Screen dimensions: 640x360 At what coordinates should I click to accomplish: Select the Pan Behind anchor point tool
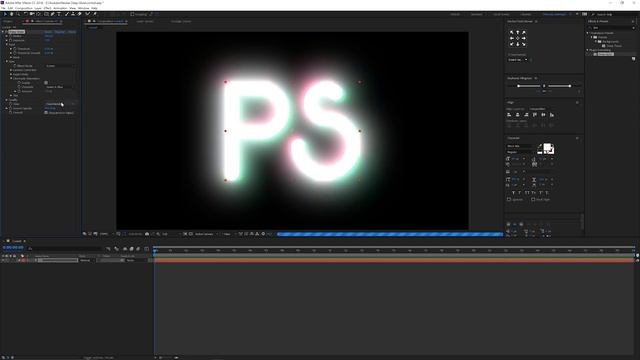point(38,14)
